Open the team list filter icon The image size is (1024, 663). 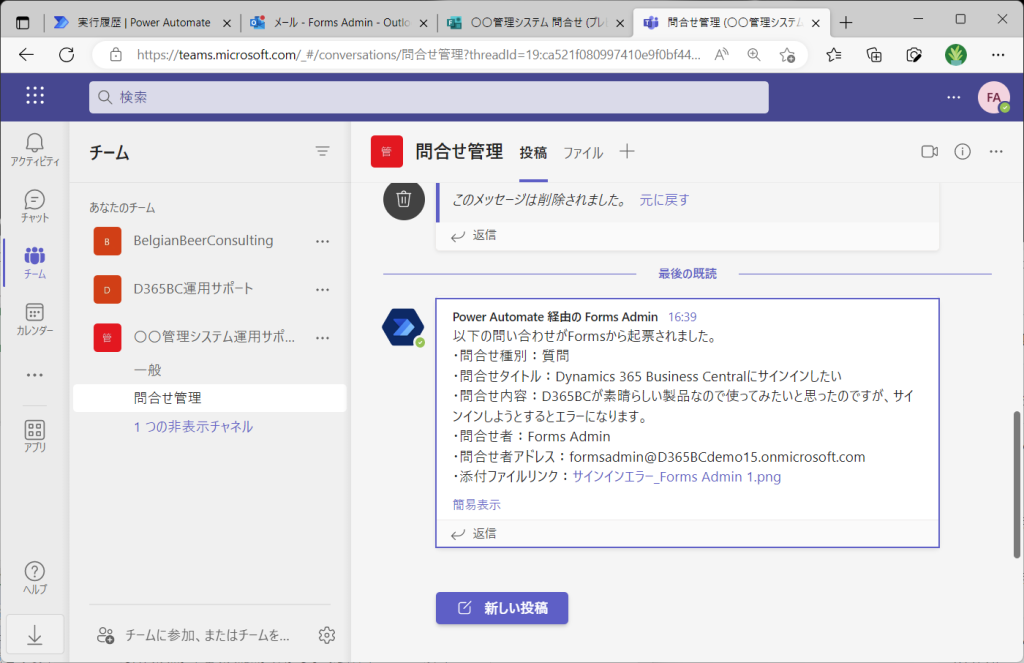point(322,152)
